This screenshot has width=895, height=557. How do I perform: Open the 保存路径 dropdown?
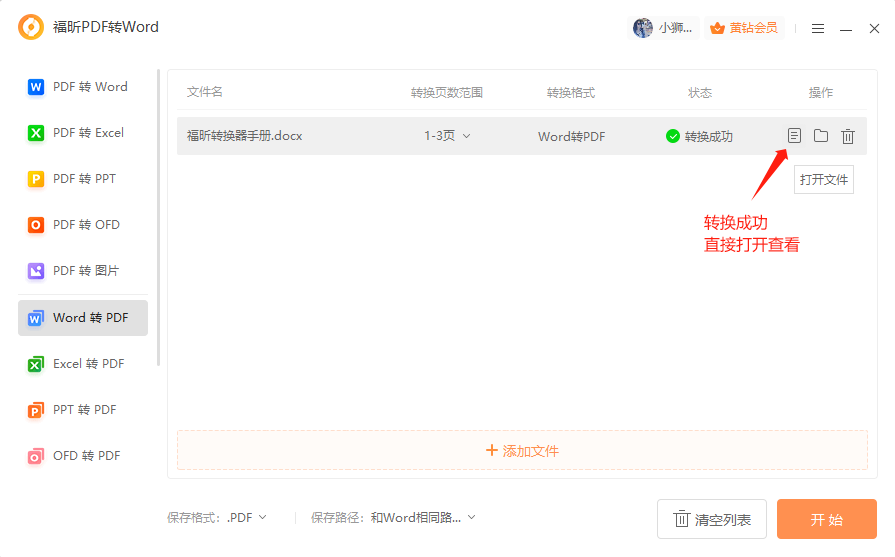423,517
